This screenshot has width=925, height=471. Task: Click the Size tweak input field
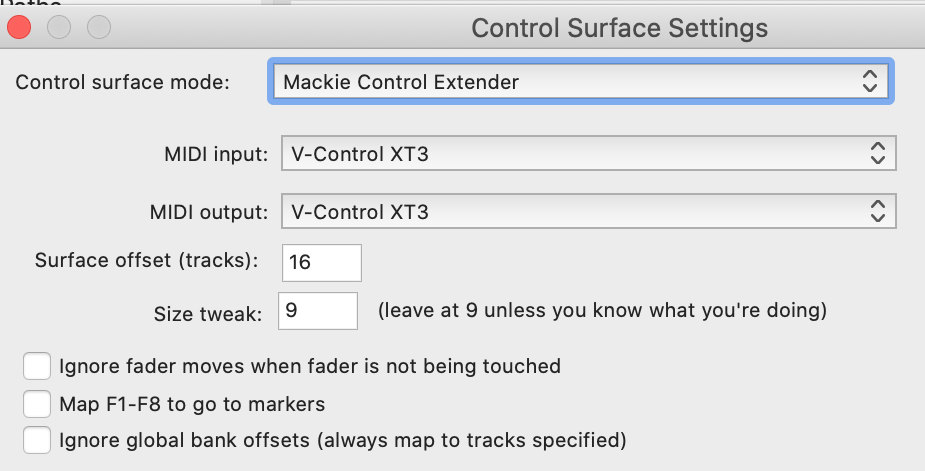[319, 311]
